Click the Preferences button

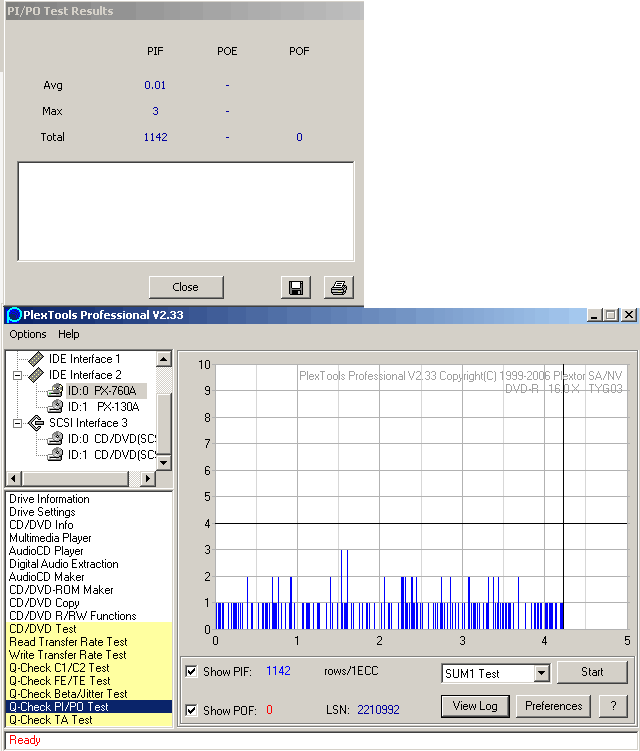point(553,706)
